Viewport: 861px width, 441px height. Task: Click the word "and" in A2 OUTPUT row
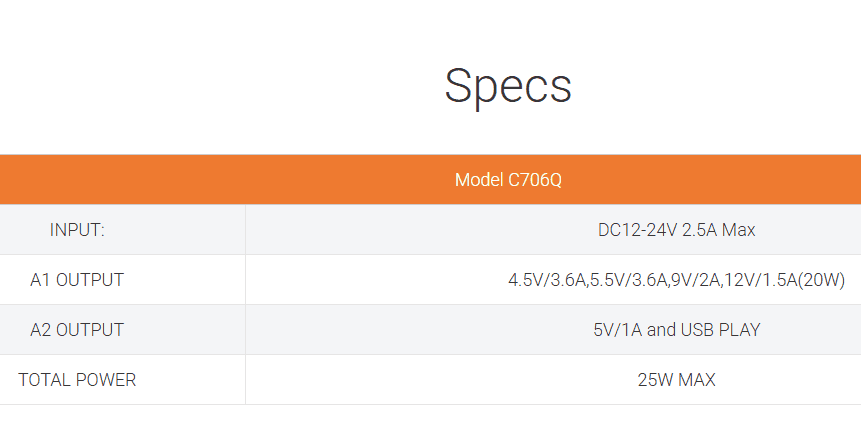[662, 330]
